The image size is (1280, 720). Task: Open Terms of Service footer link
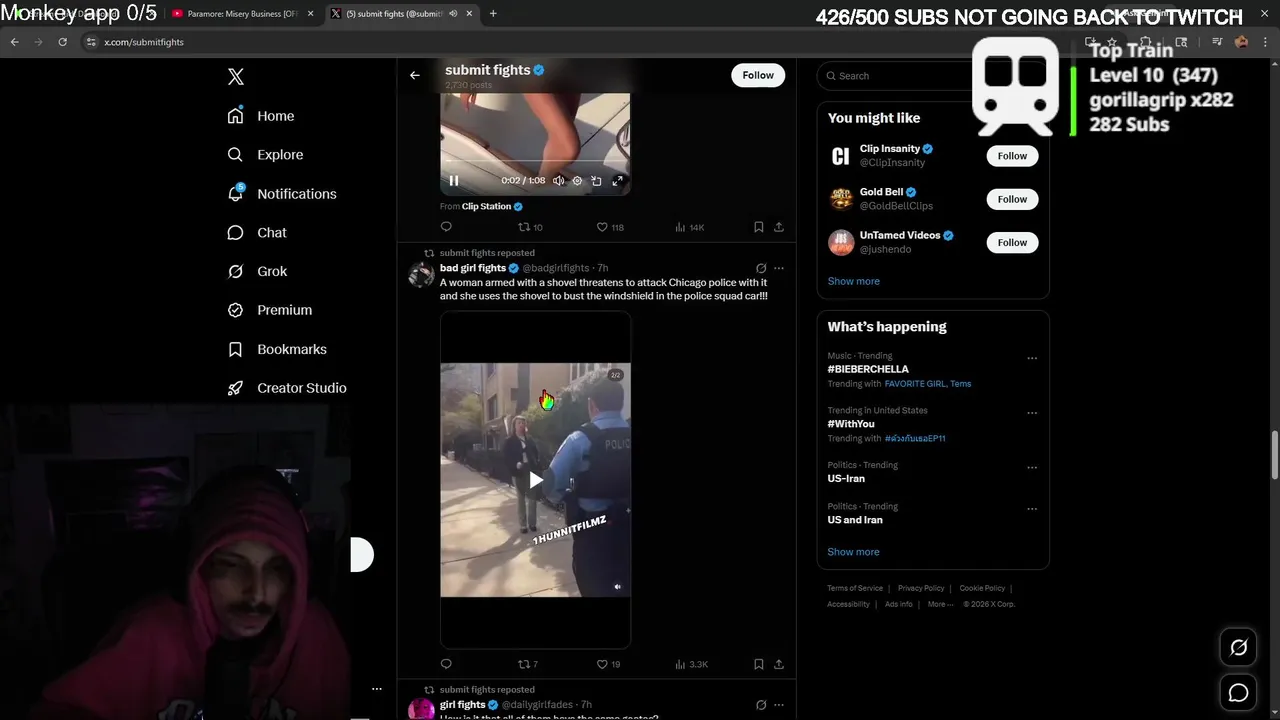(855, 588)
